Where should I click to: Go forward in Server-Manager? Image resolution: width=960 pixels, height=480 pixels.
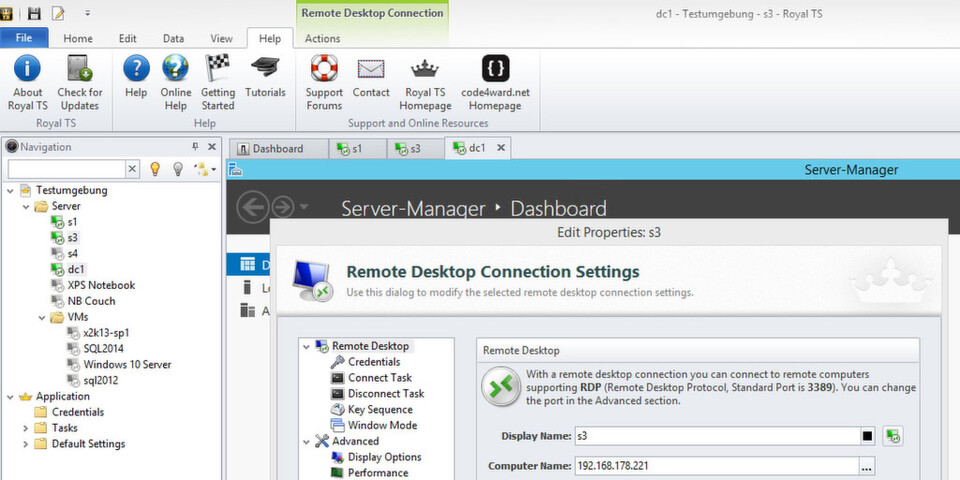click(x=282, y=207)
